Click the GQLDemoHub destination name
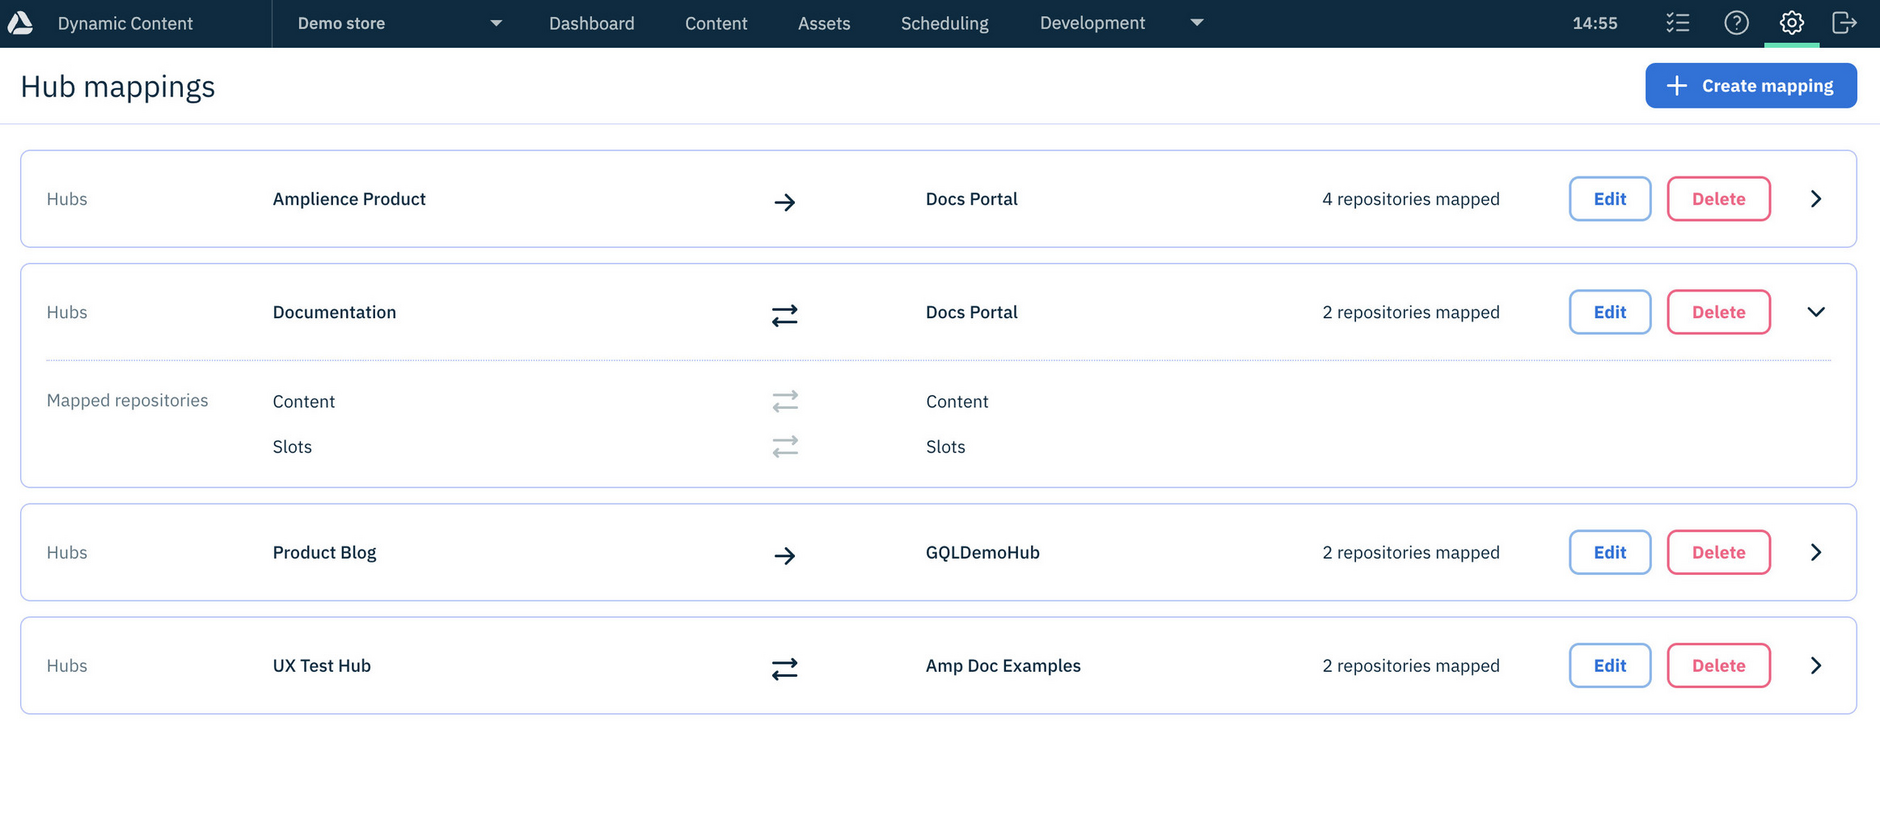Viewport: 1880px width, 829px height. (982, 552)
